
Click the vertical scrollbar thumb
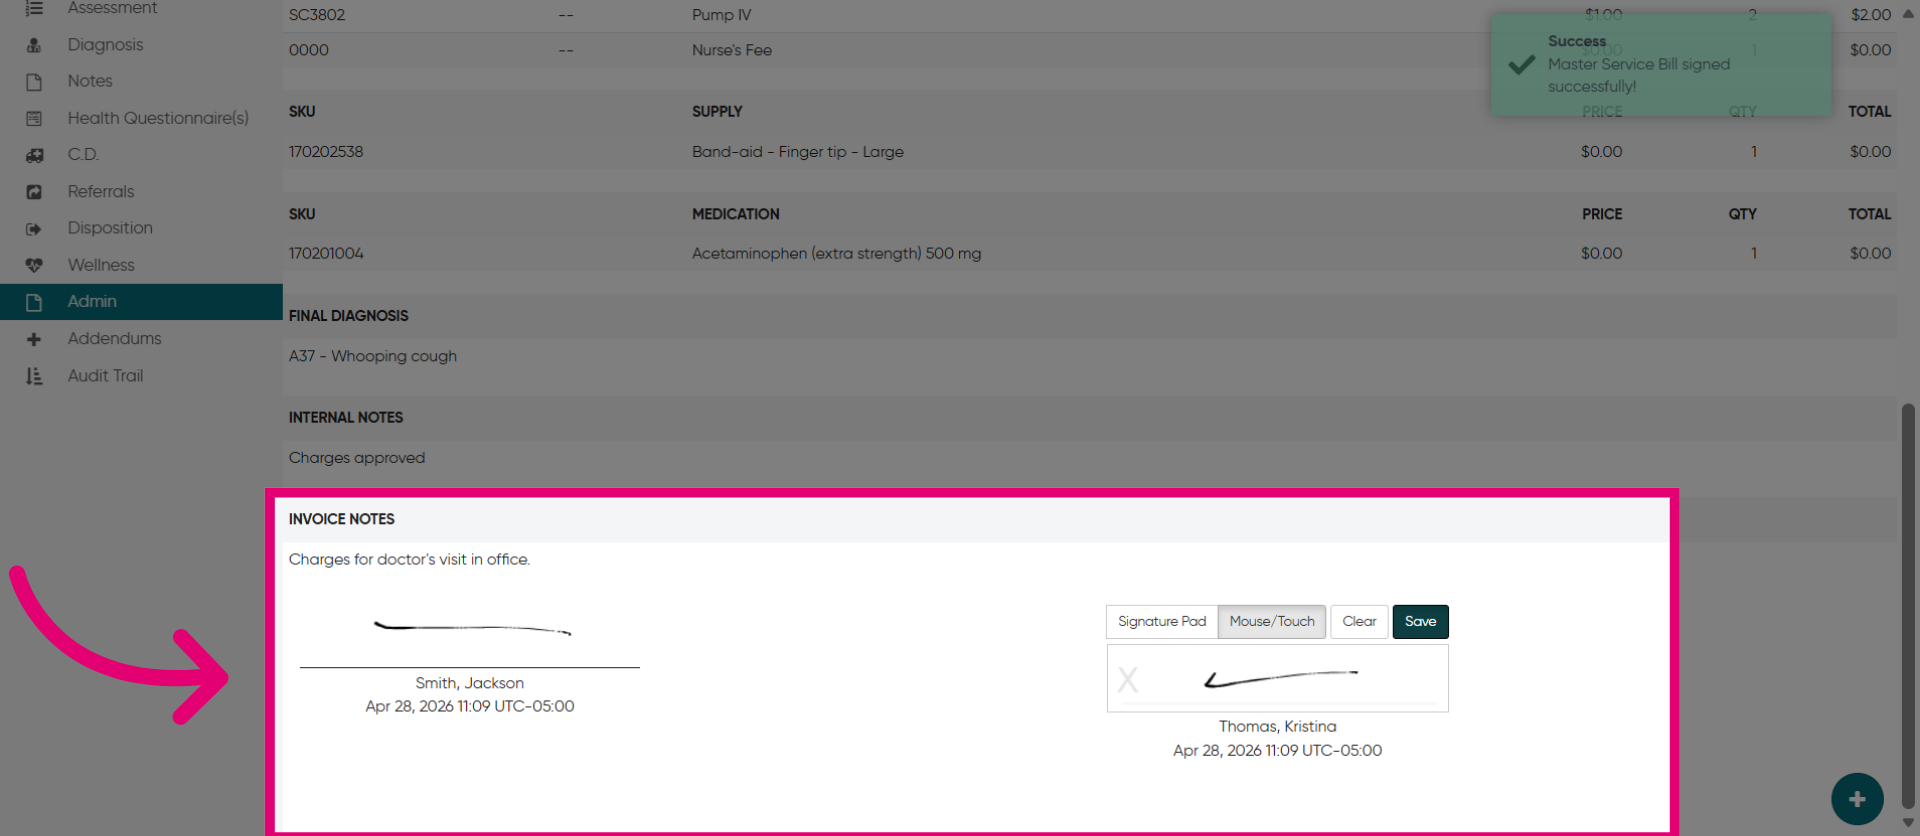[1908, 604]
